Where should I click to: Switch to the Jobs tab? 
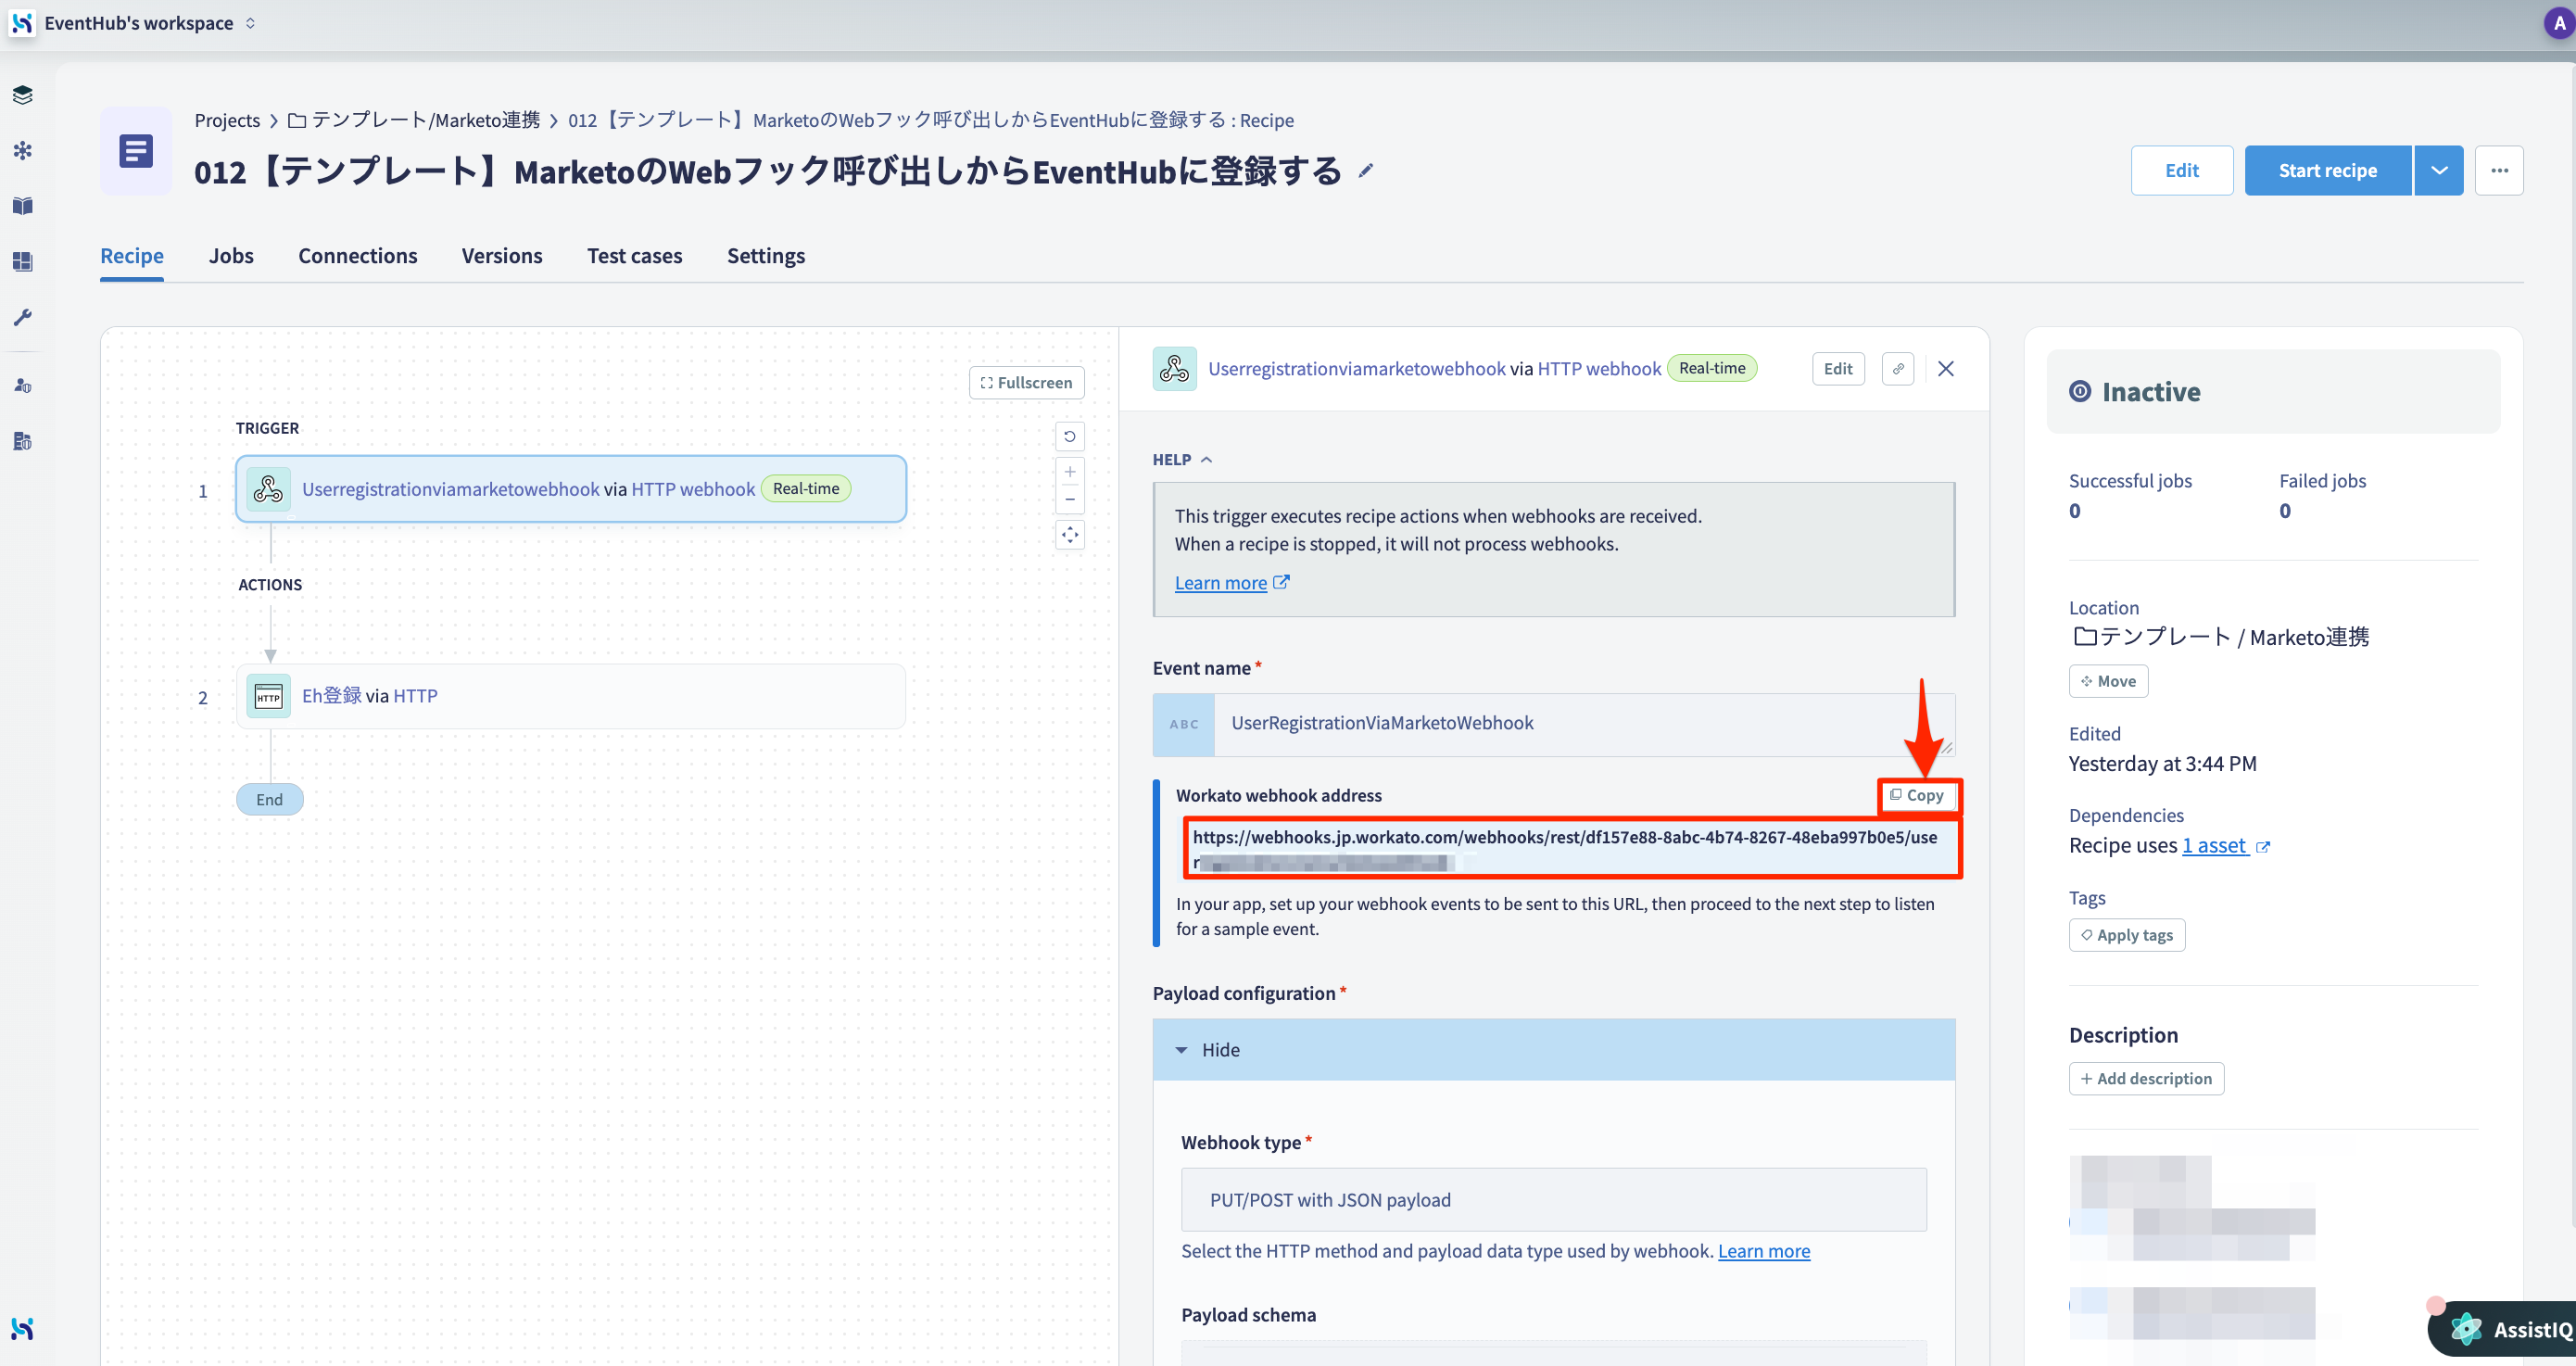tap(231, 256)
